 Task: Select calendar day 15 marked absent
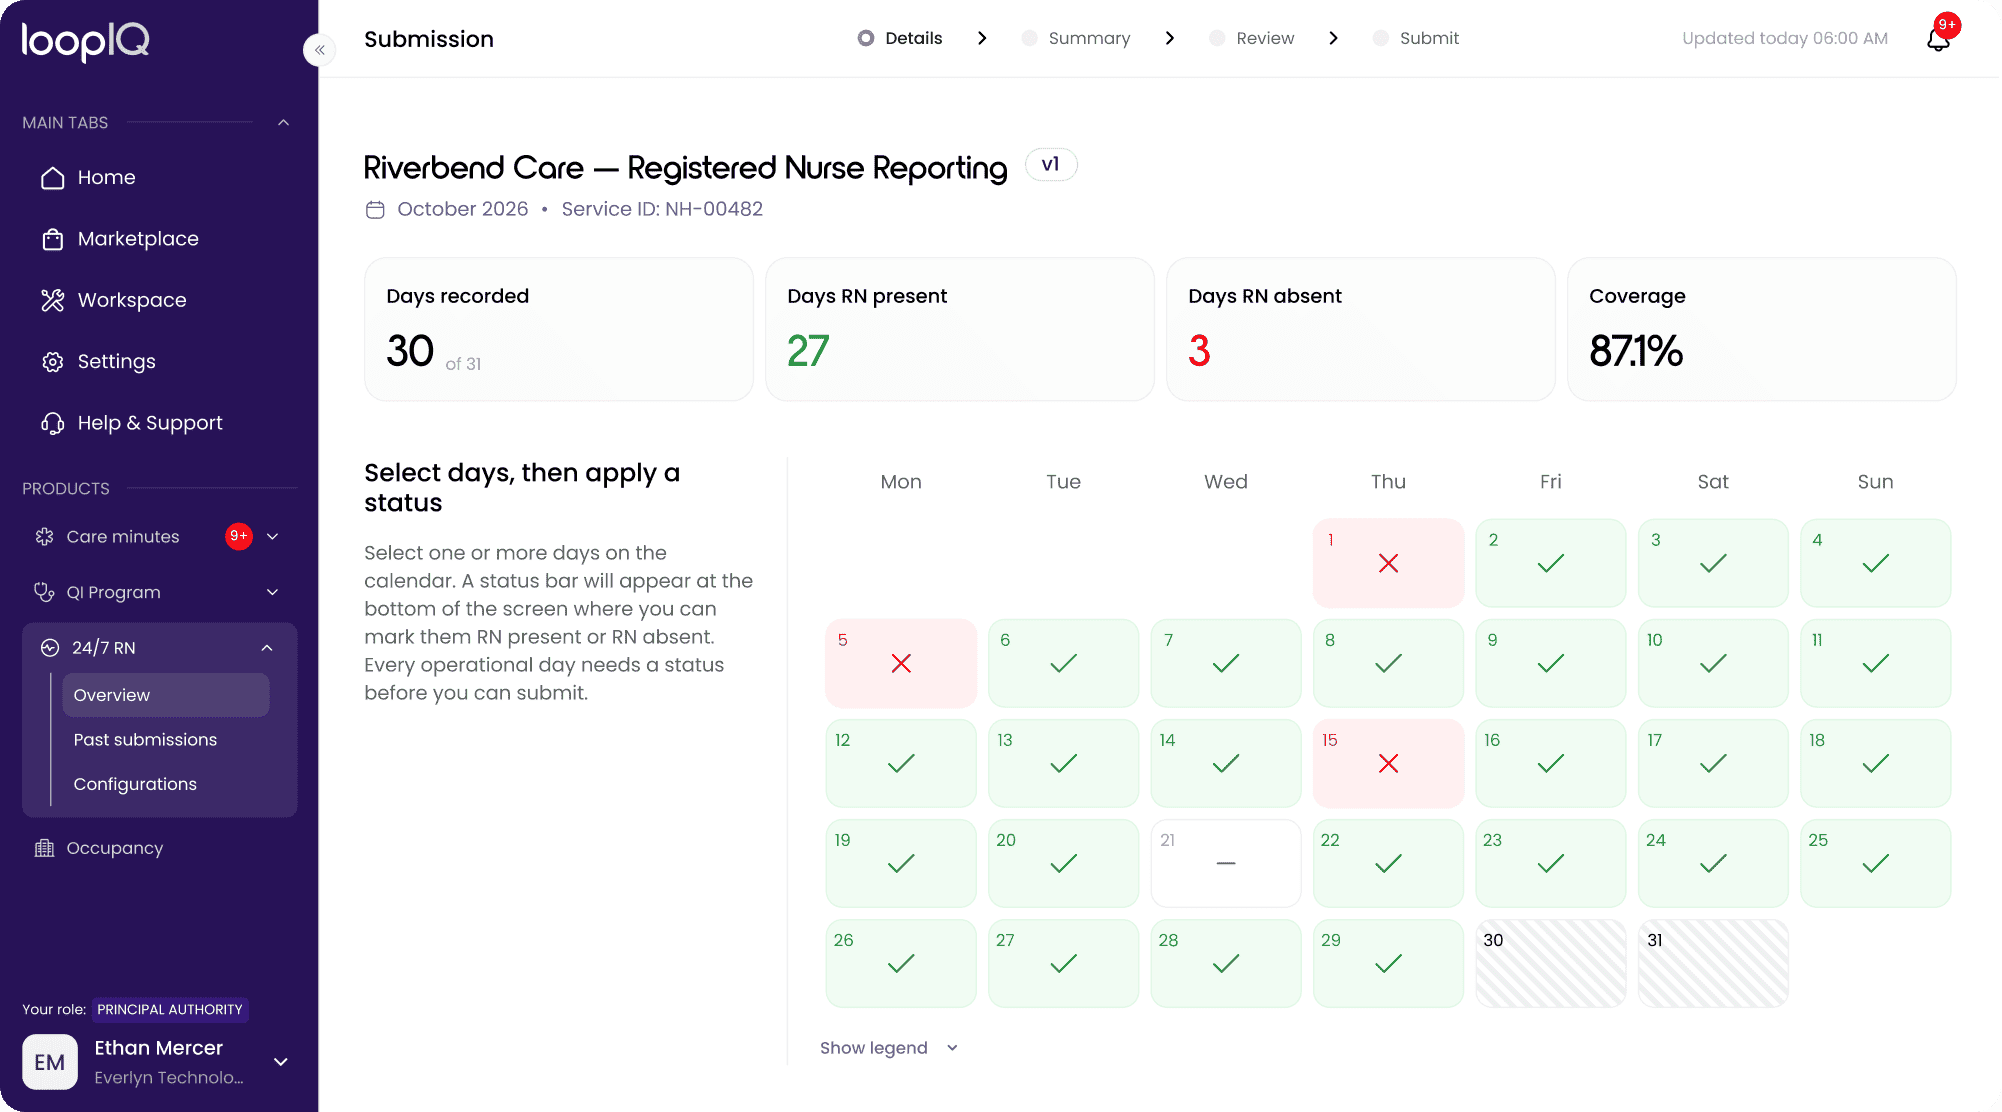tap(1388, 763)
